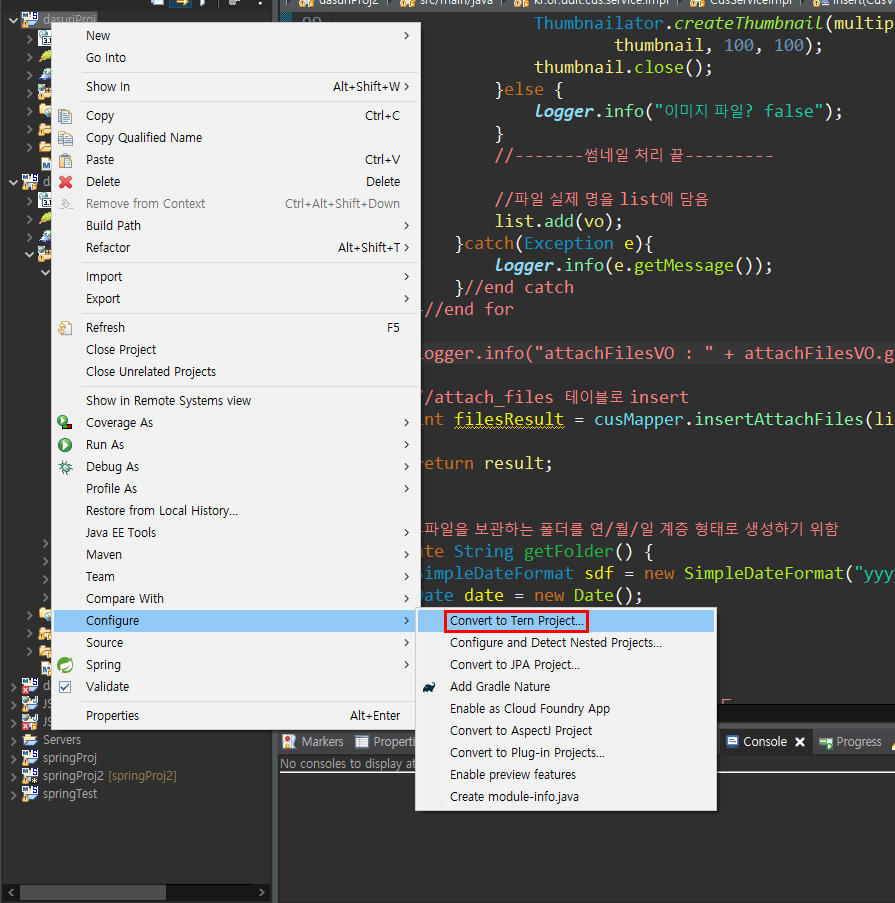Click the Markers tab icon

click(289, 742)
